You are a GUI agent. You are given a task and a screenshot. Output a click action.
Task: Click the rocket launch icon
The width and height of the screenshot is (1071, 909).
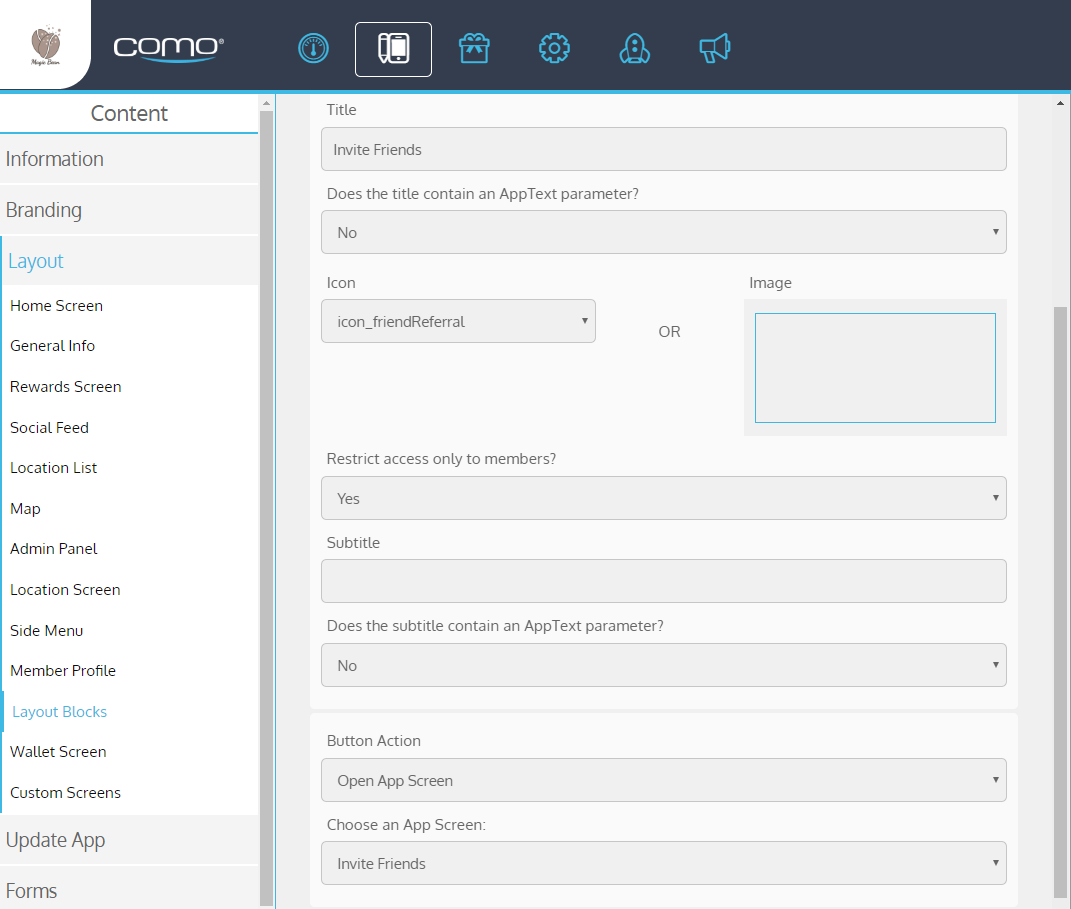coord(634,49)
